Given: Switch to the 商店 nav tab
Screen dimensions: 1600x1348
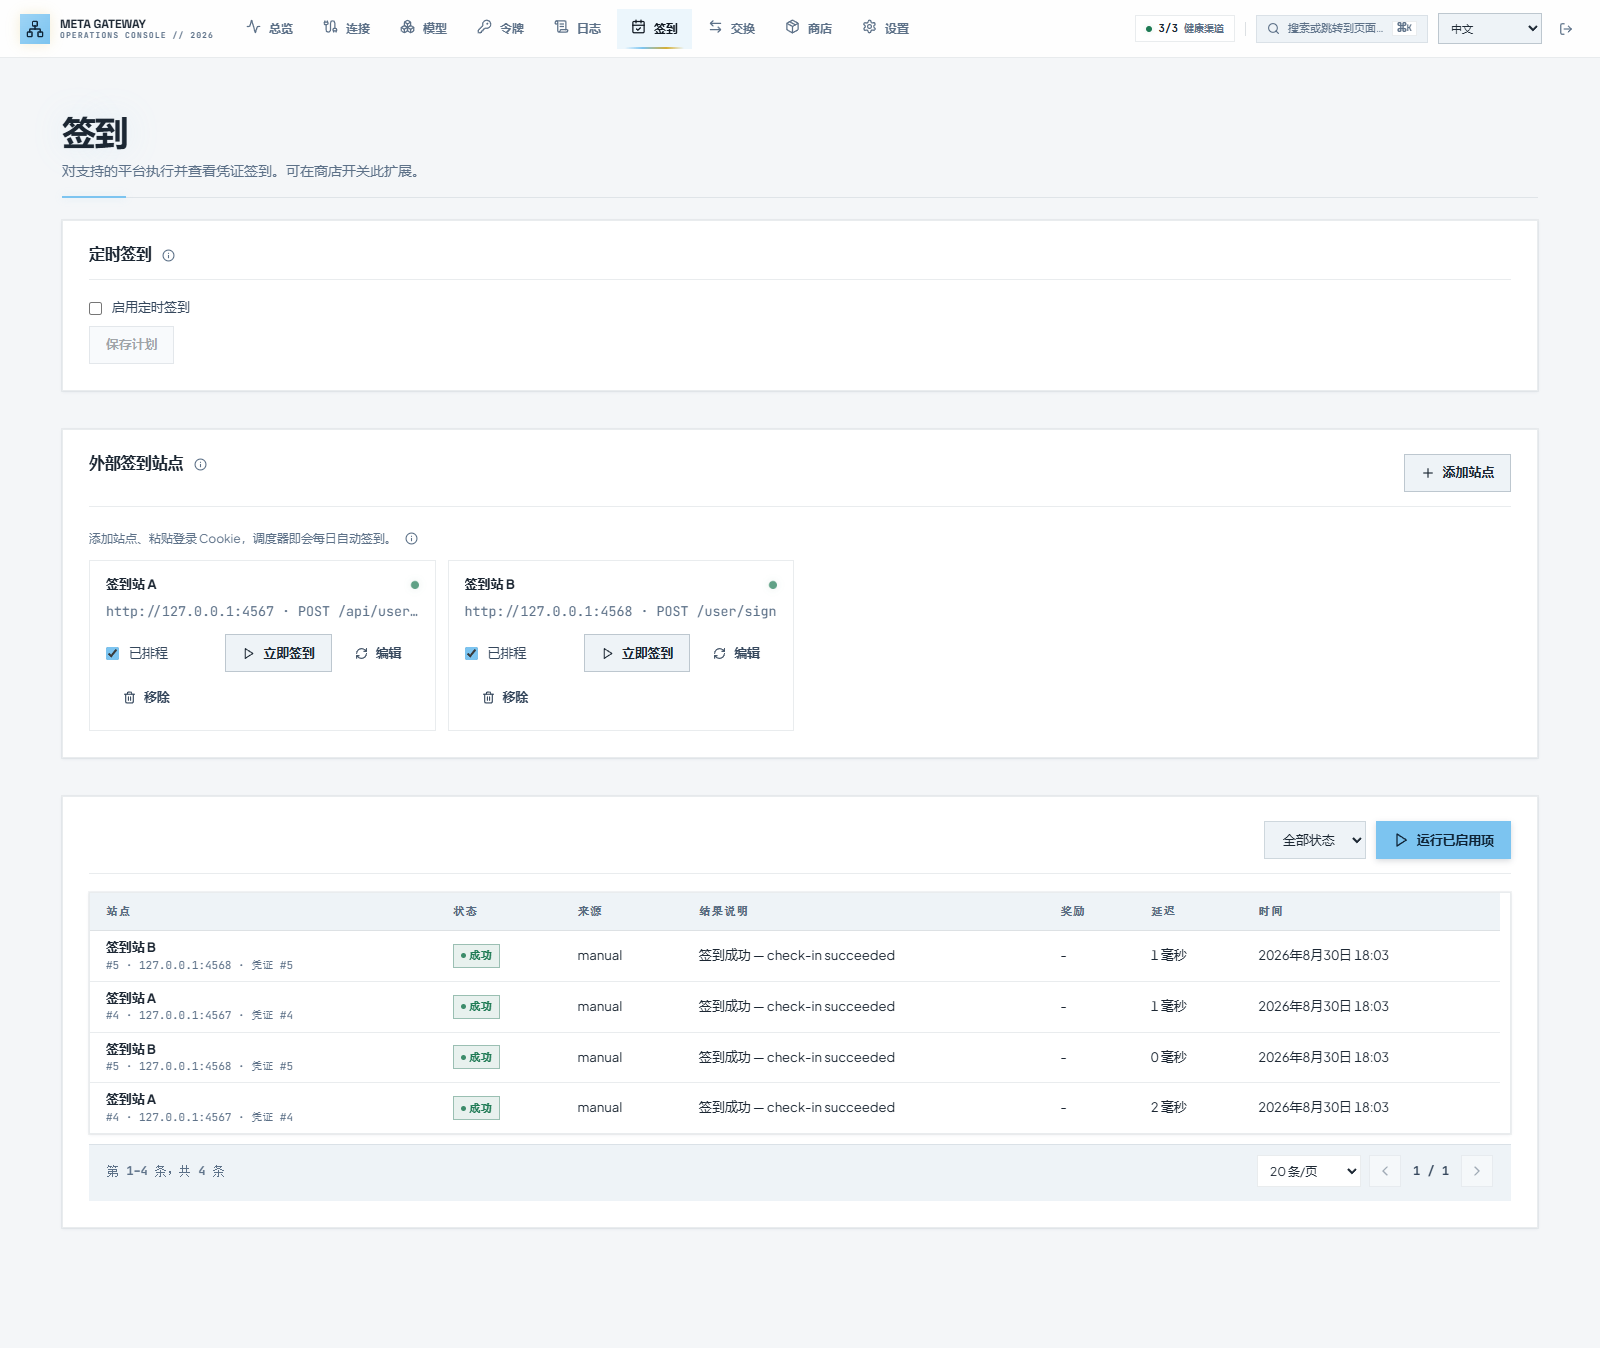Looking at the screenshot, I should [x=809, y=28].
